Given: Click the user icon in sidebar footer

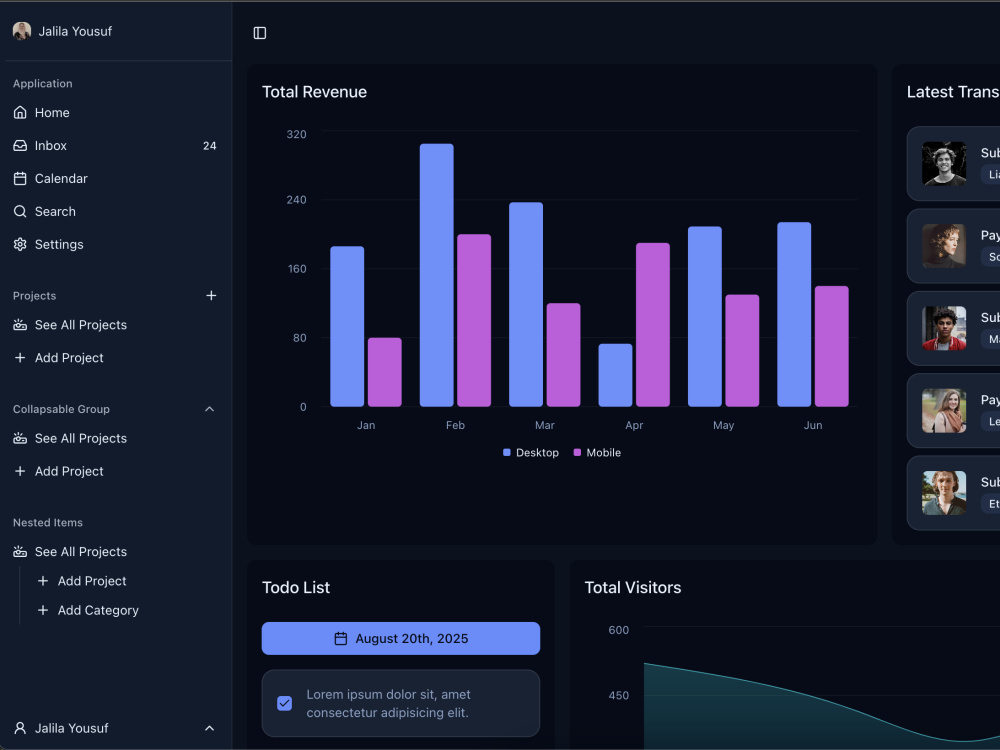Looking at the screenshot, I should 20,728.
